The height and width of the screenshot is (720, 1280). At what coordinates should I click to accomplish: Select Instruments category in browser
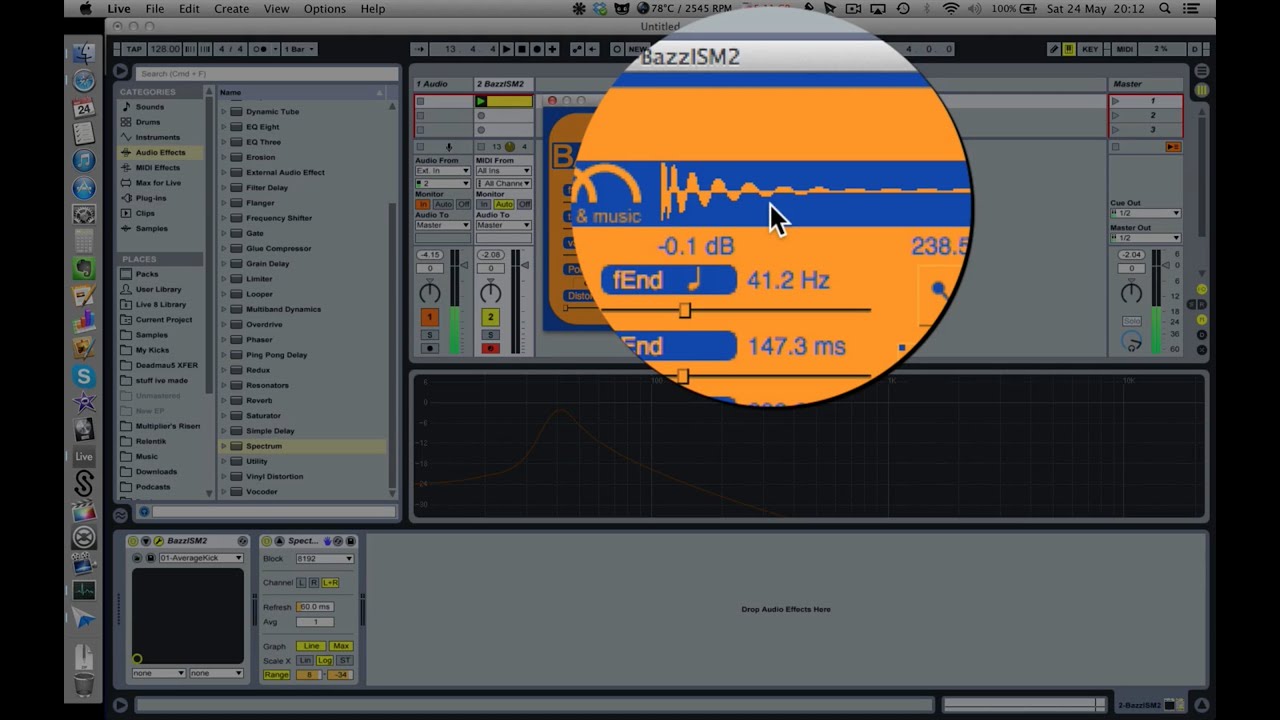(x=158, y=137)
